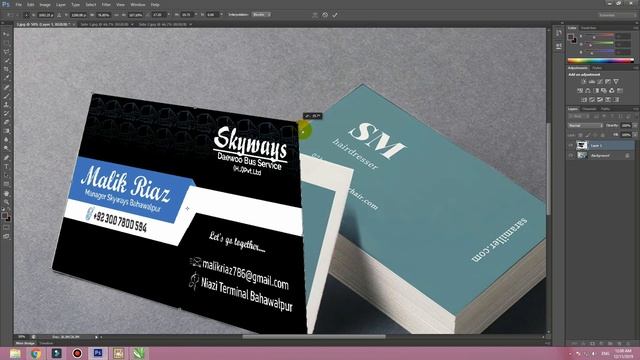This screenshot has width=640, height=360.
Task: Select the Clone Stamp tool
Action: coord(6,104)
